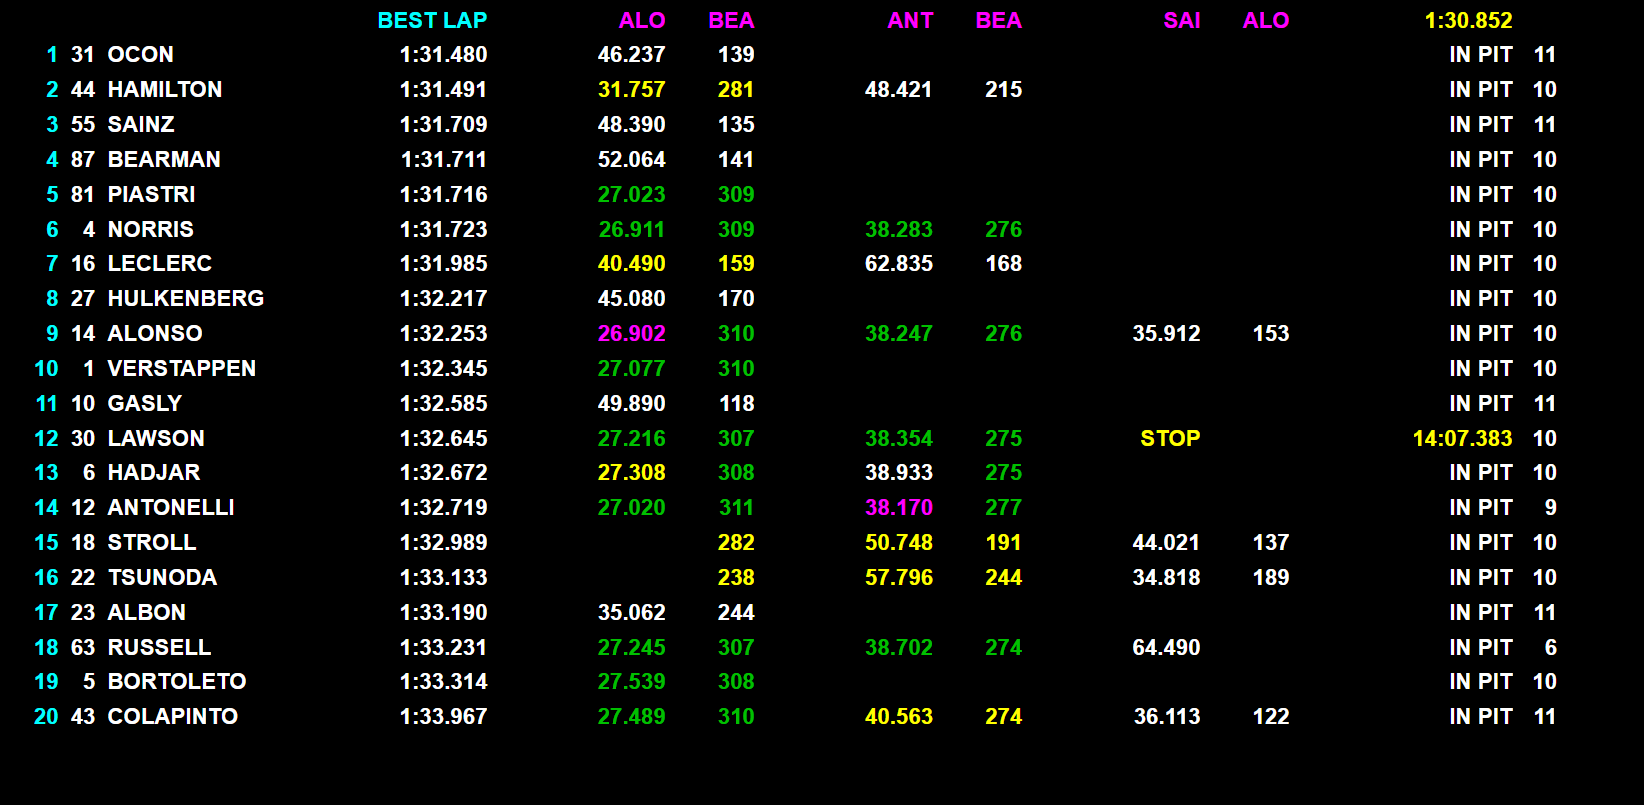
Task: Click HAMILTON's best lap time 1:31.491
Action: click(x=443, y=90)
